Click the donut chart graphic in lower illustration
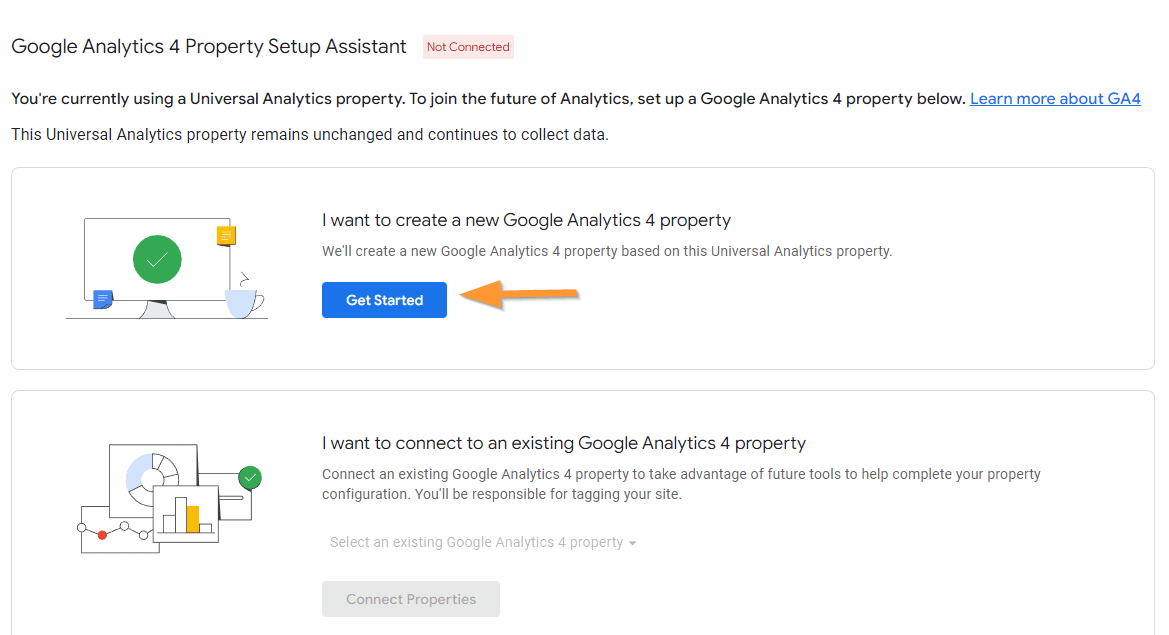This screenshot has width=1169, height=635. pos(152,474)
